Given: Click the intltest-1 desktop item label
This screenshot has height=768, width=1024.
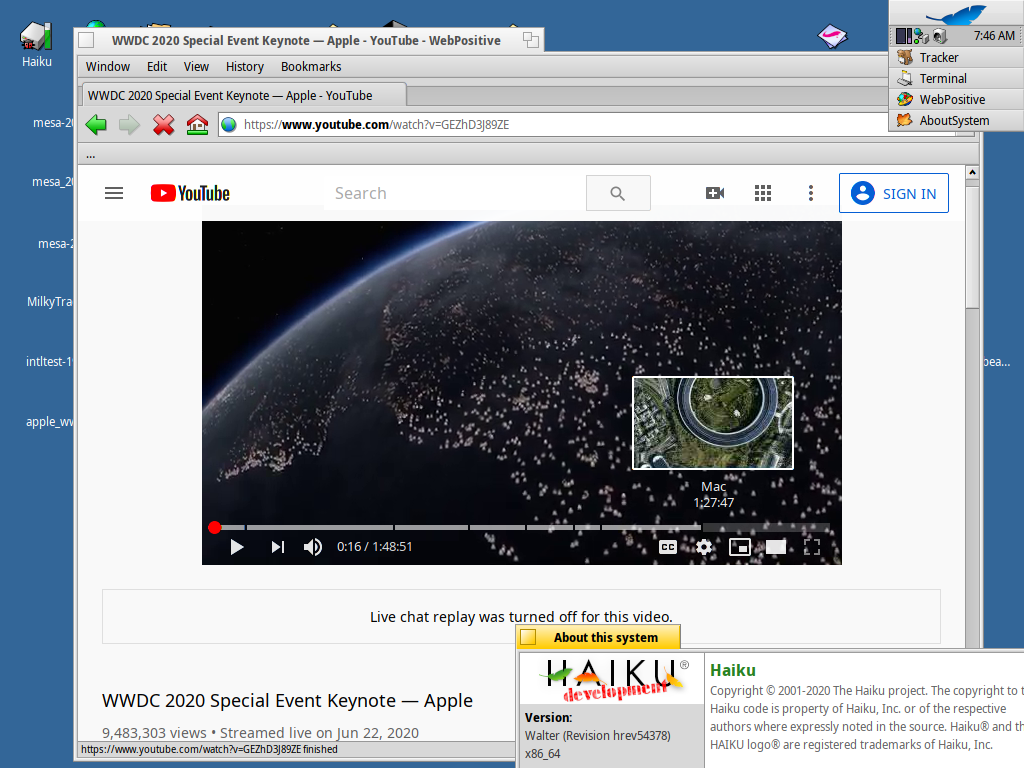Looking at the screenshot, I should pos(49,362).
